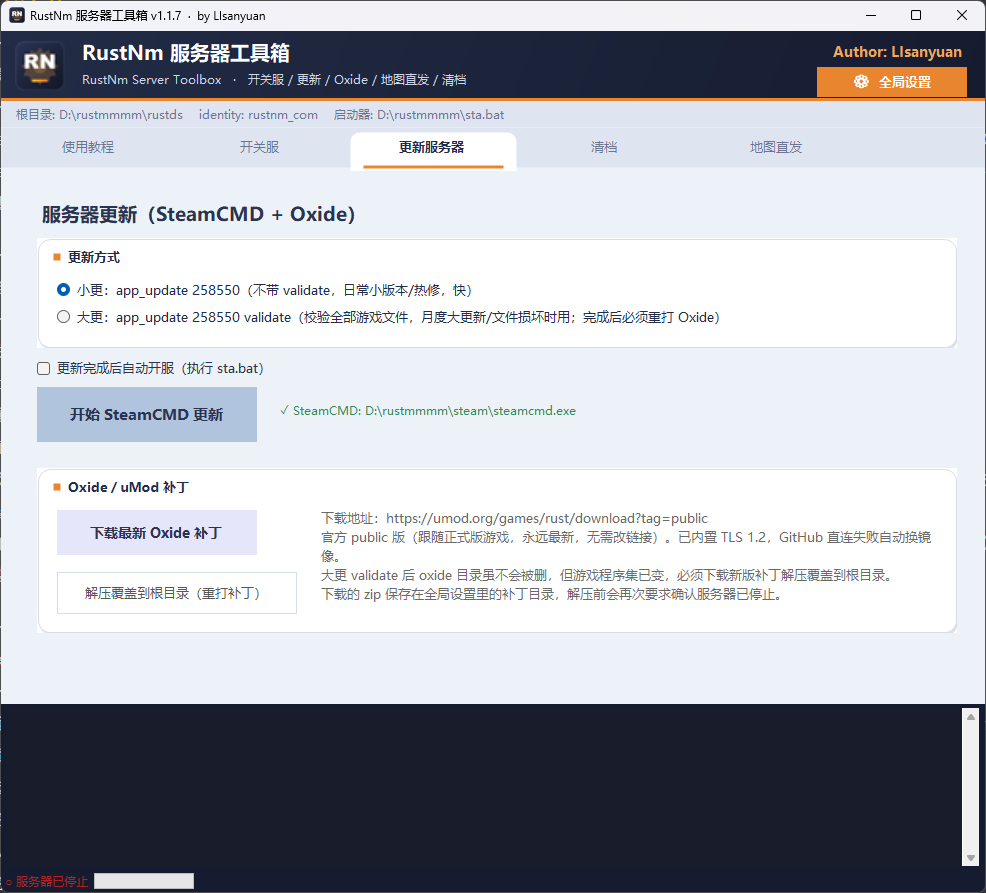
Task: Click the SteamCMD path status text
Action: (428, 411)
